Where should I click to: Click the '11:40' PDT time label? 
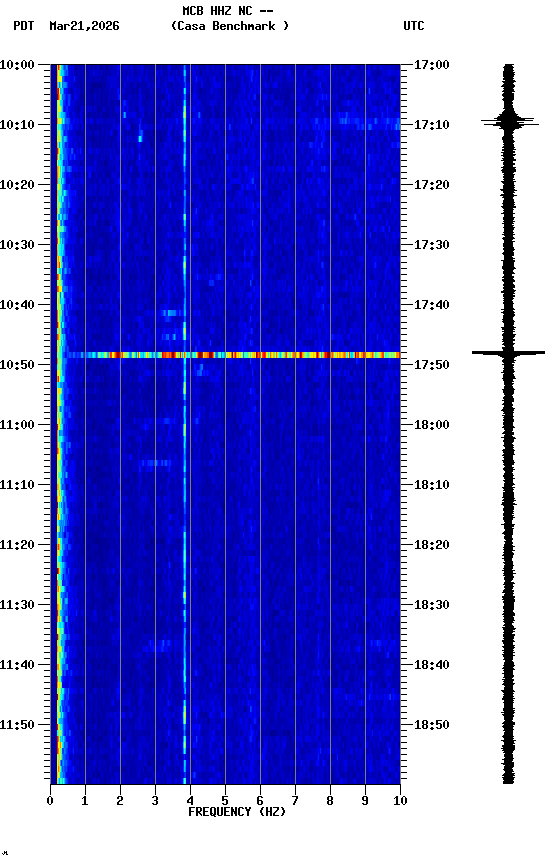tap(17, 666)
